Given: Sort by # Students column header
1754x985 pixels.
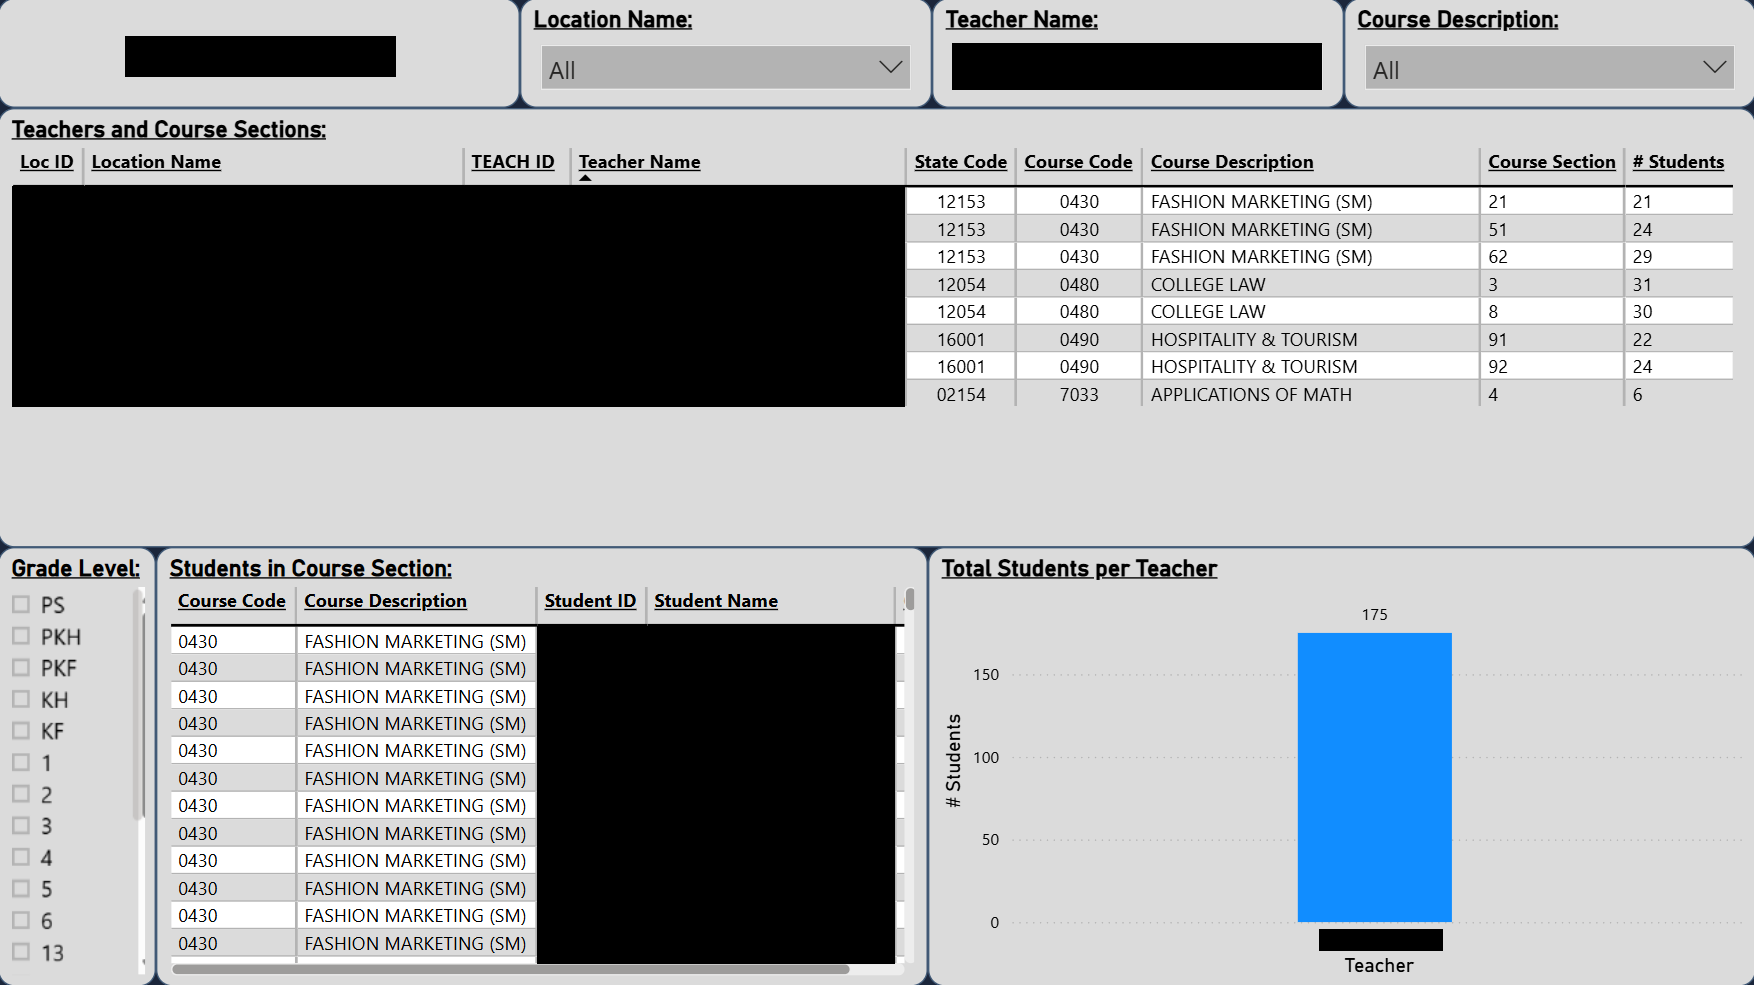Looking at the screenshot, I should (1678, 162).
